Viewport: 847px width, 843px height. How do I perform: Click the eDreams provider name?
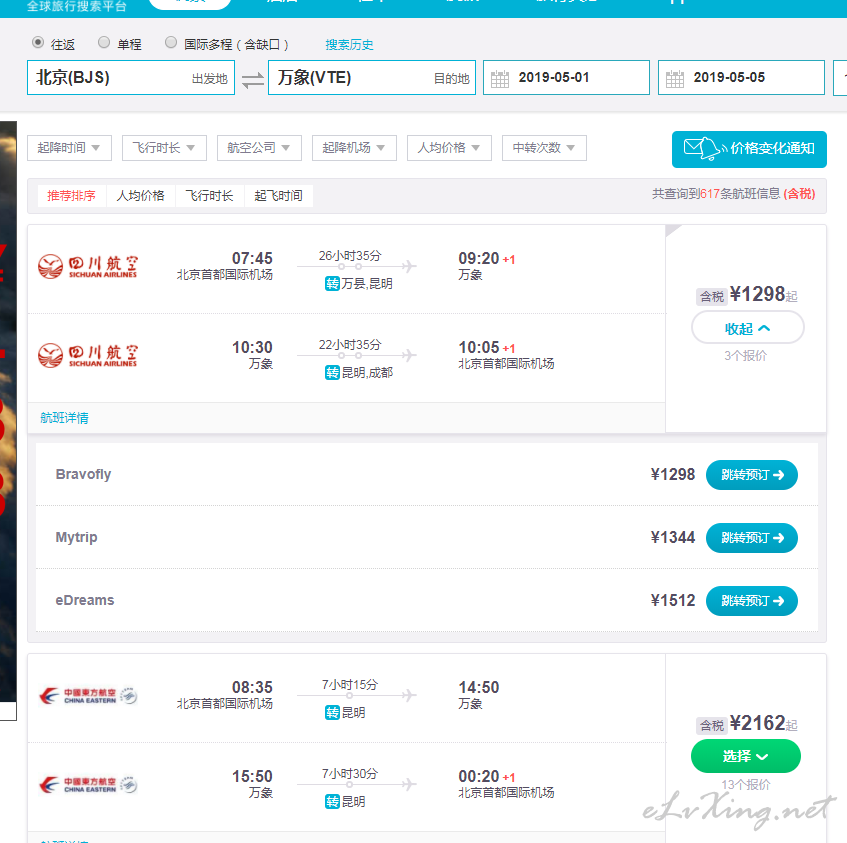click(85, 600)
